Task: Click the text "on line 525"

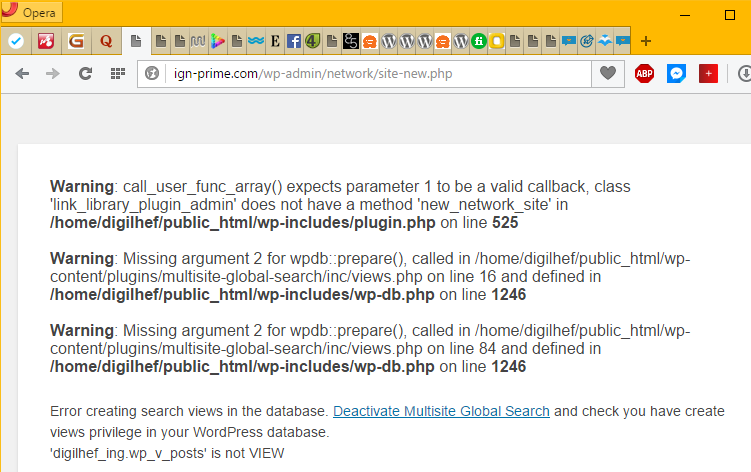Action: point(479,223)
